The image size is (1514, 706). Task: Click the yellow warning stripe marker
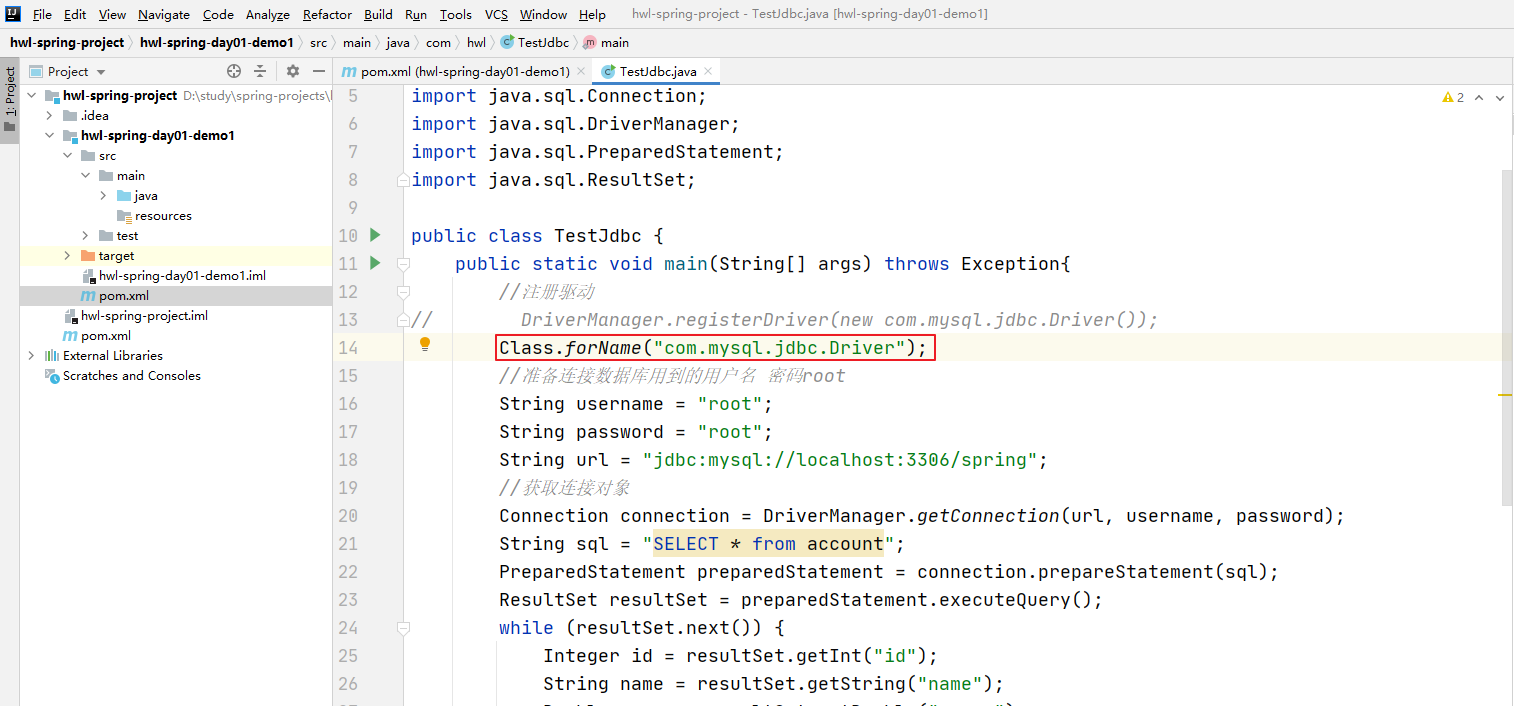click(x=1505, y=395)
